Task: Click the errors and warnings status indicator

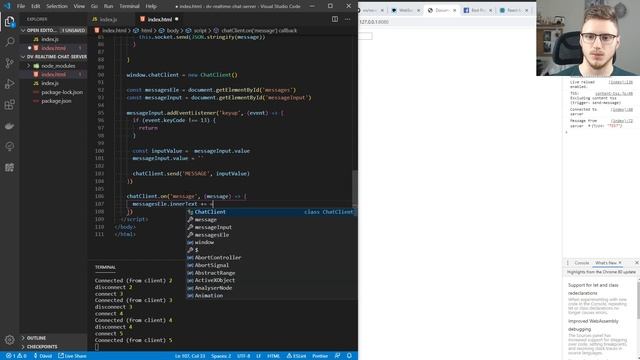Action: pyautogui.click(x=16, y=356)
